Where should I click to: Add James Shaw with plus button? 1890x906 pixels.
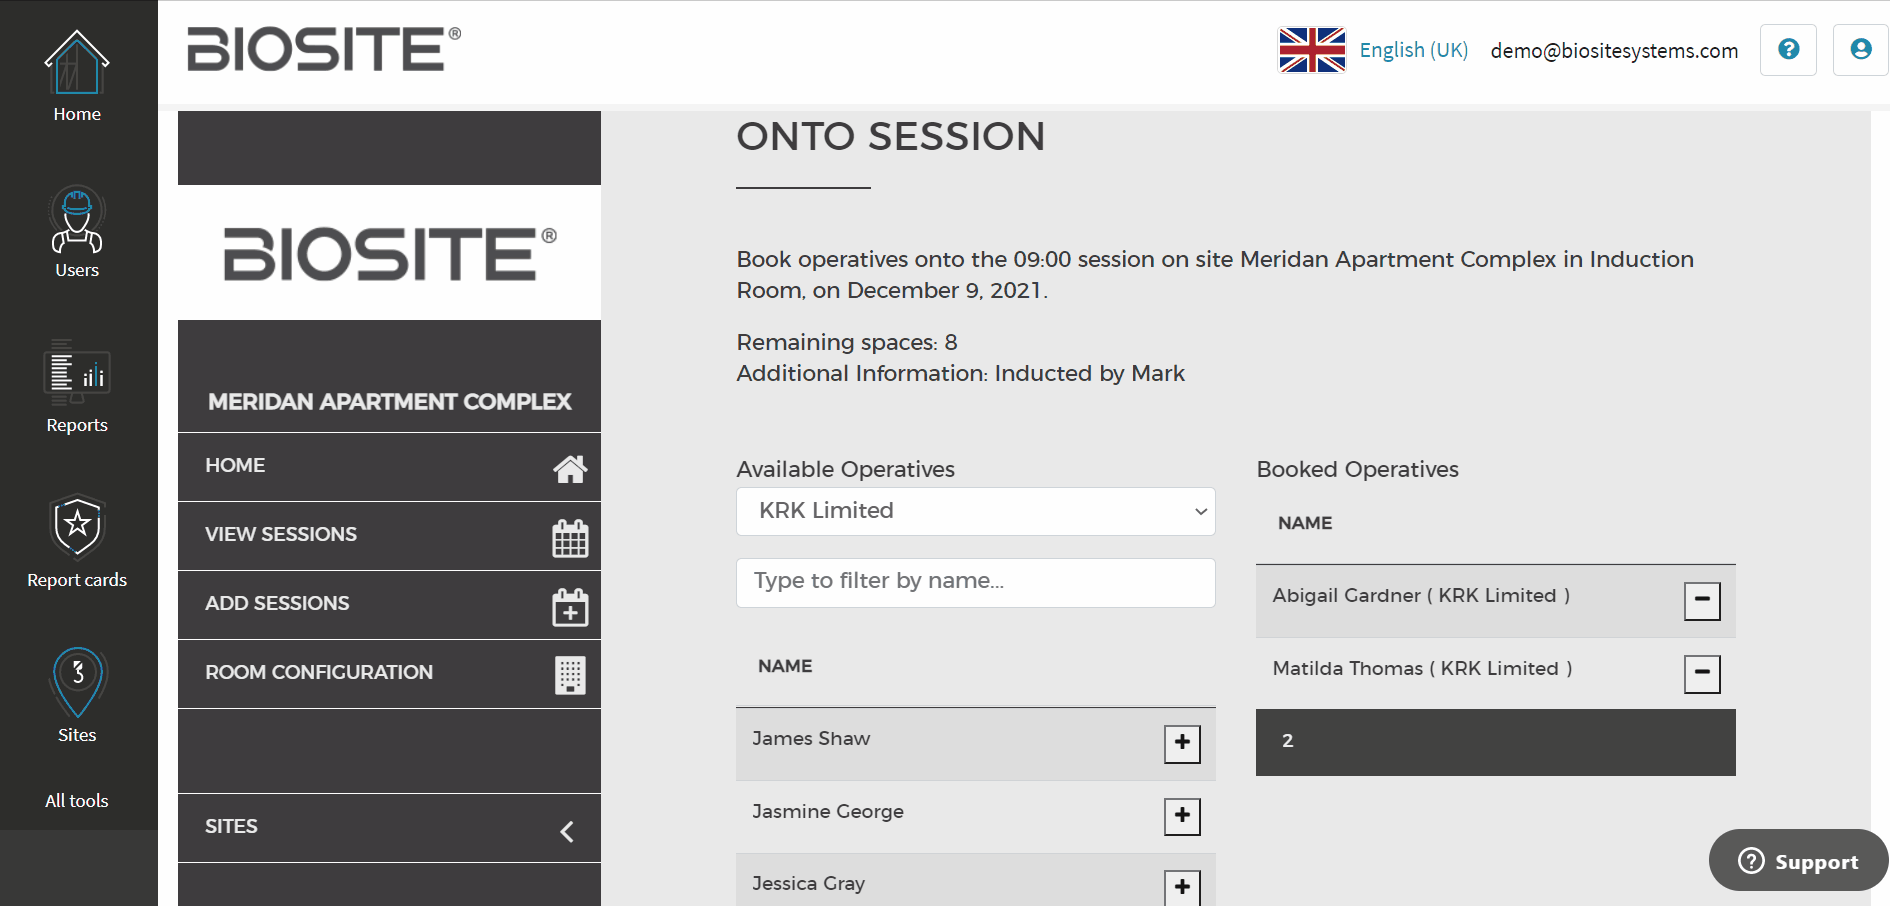1182,743
